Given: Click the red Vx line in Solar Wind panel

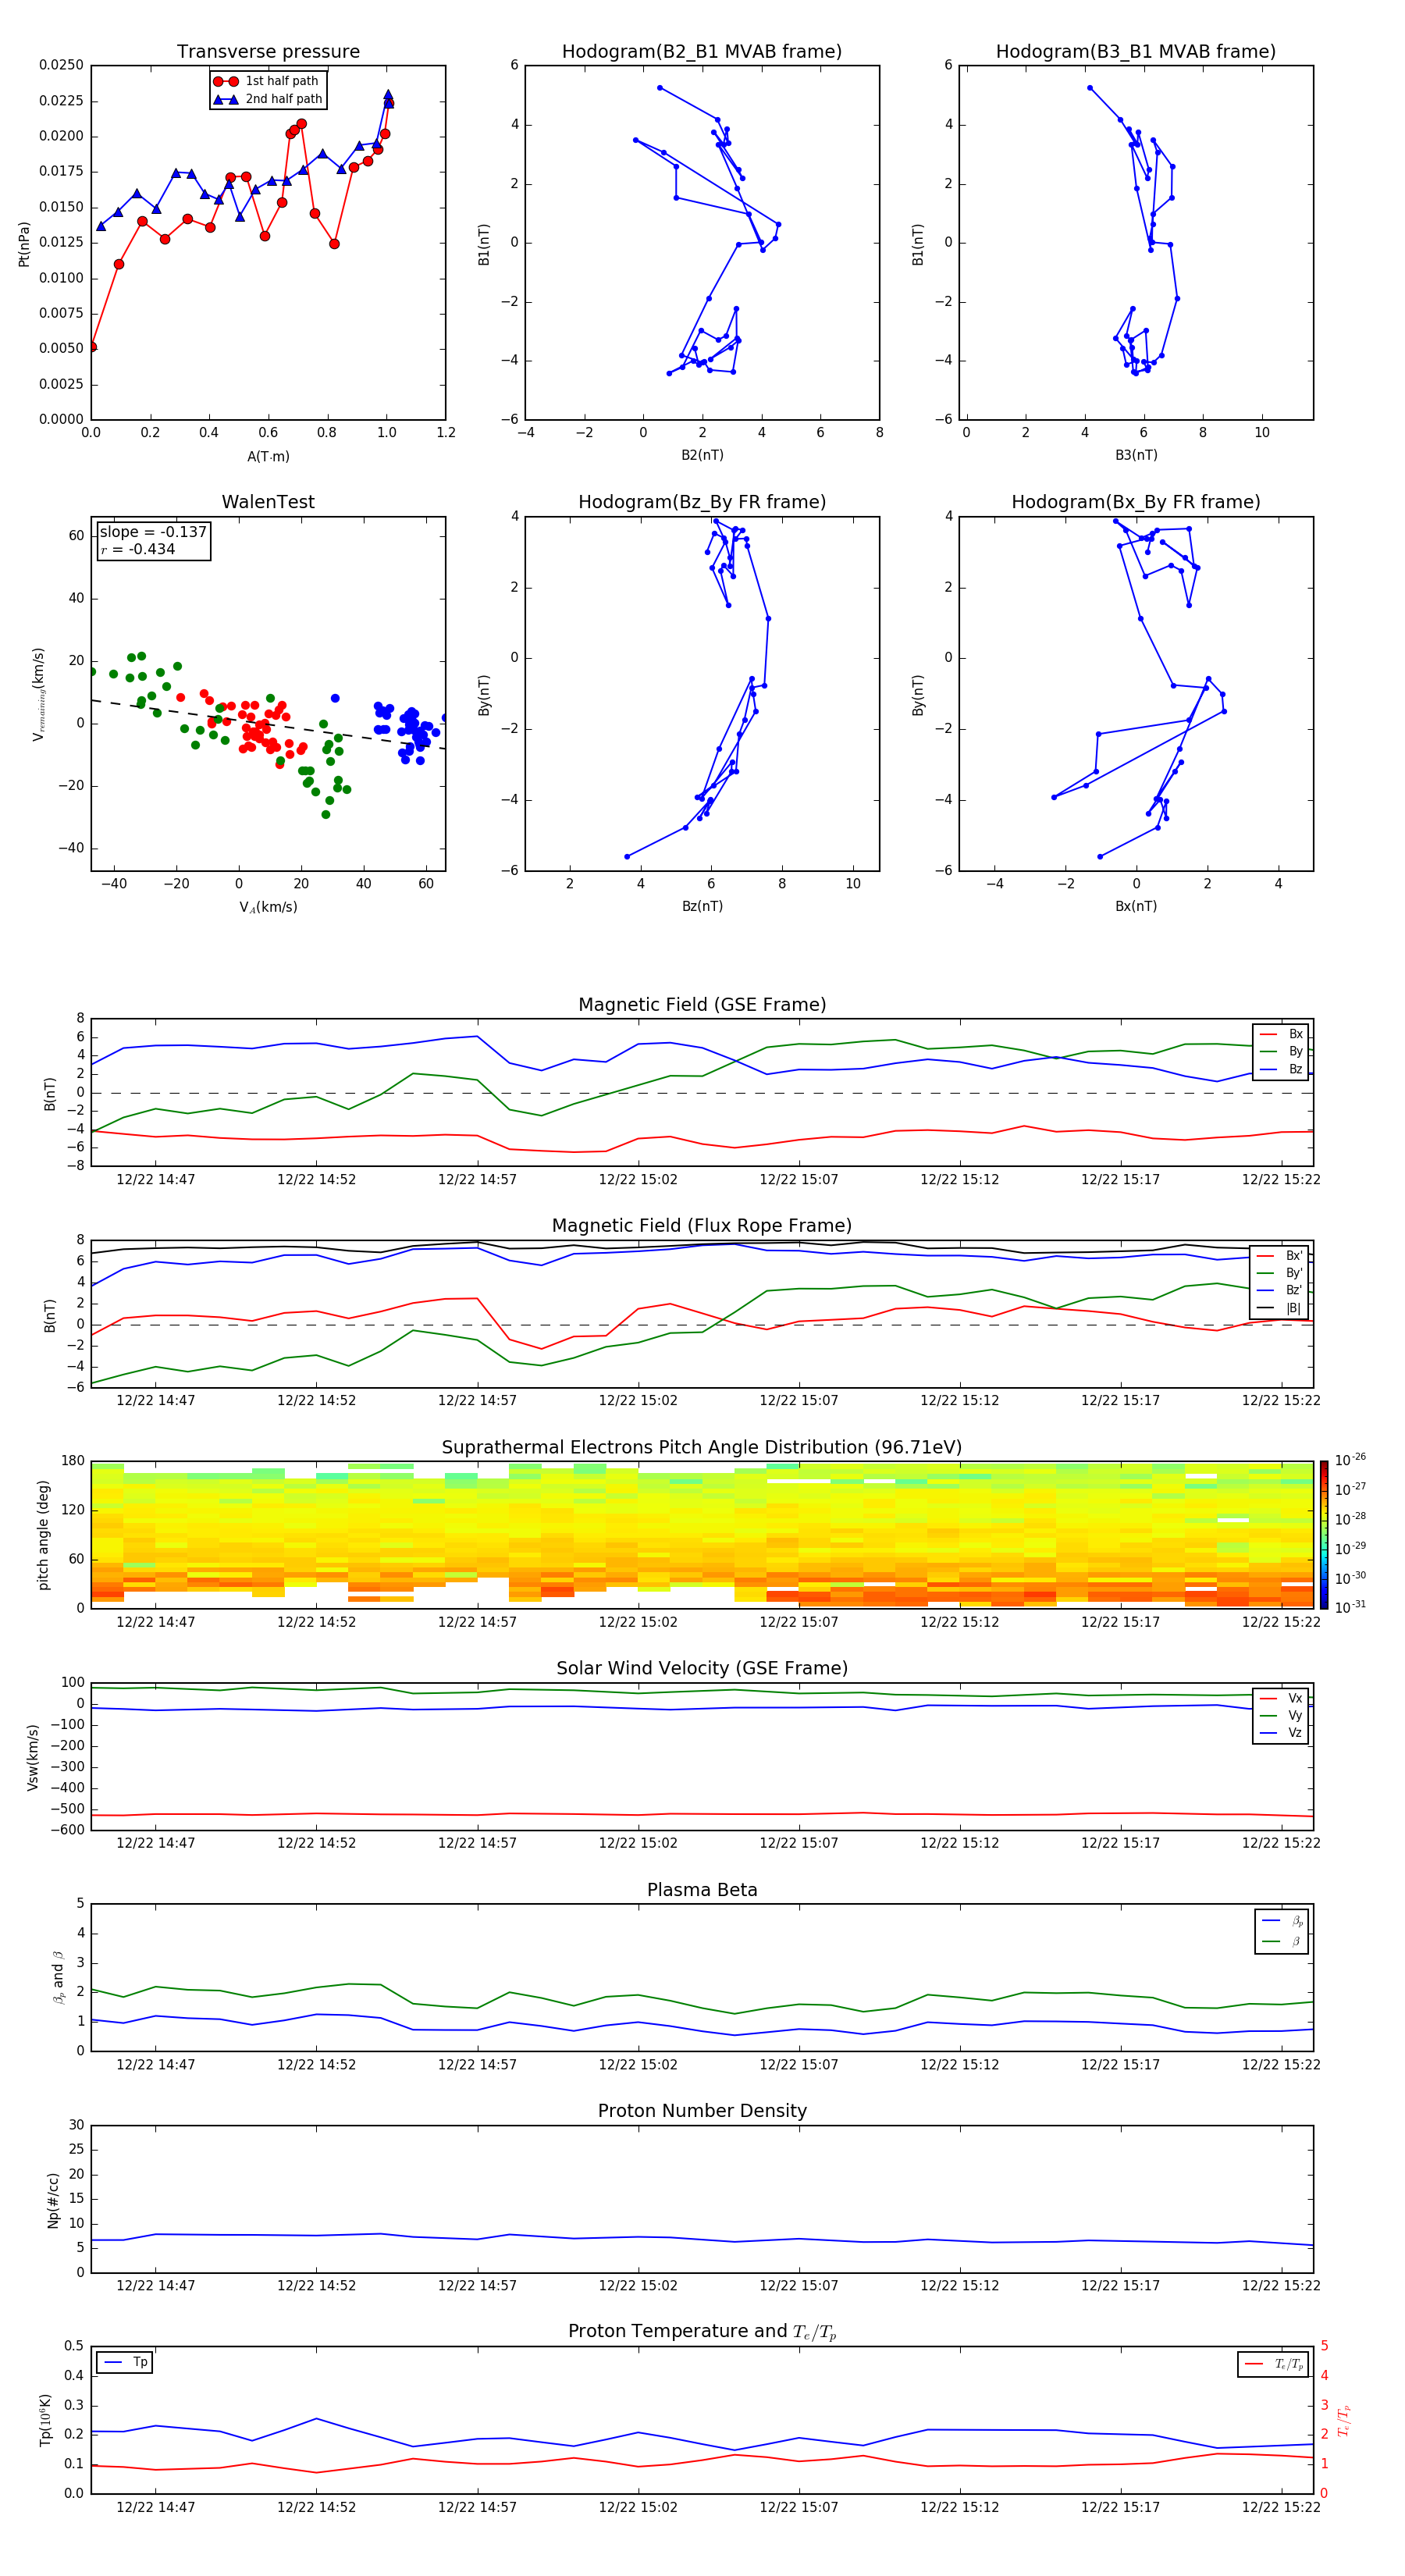Looking at the screenshot, I should point(702,1814).
